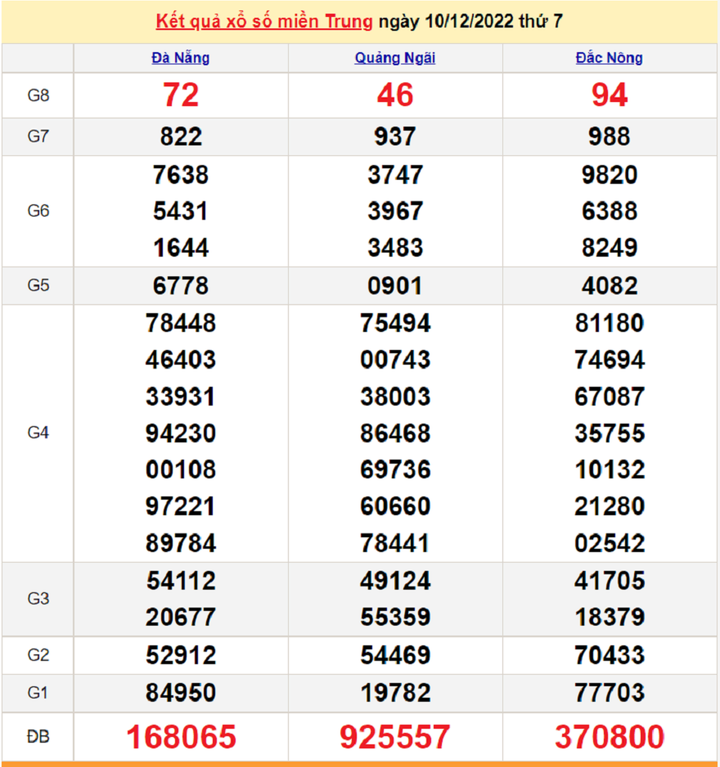Select the G1 number 84950
The image size is (720, 767).
[181, 693]
